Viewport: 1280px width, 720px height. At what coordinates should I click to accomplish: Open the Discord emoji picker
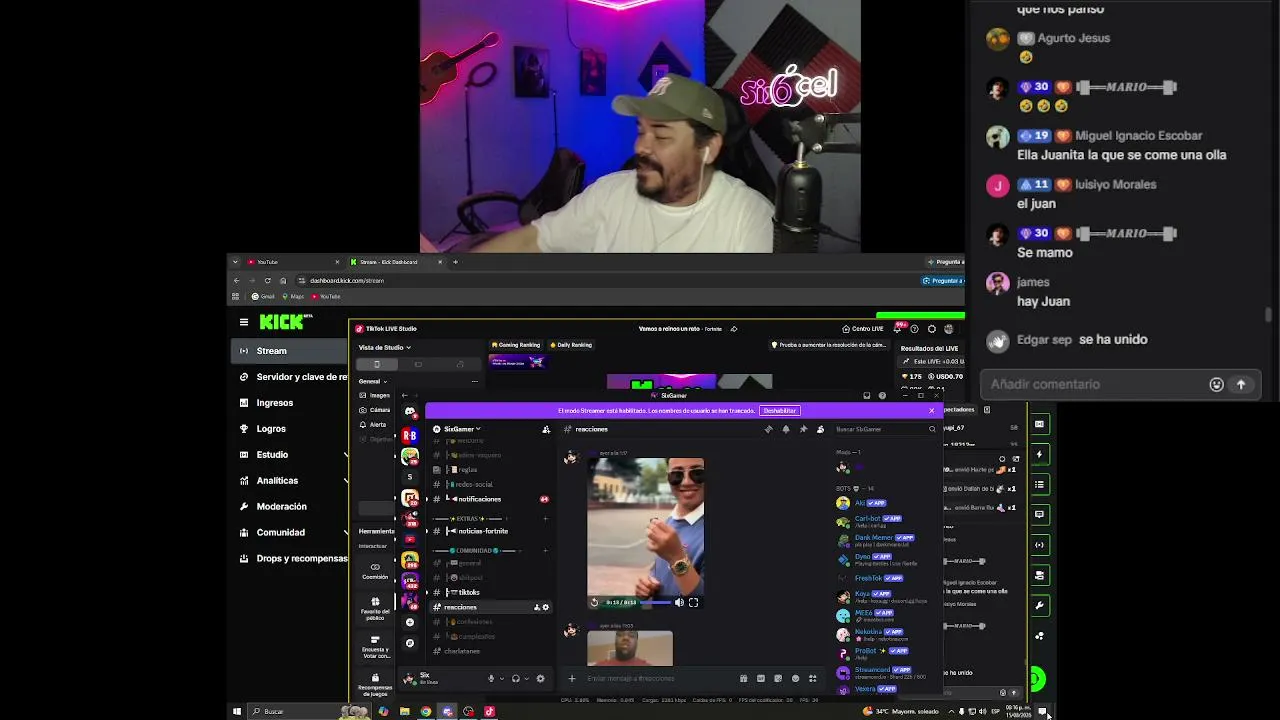pyautogui.click(x=795, y=678)
